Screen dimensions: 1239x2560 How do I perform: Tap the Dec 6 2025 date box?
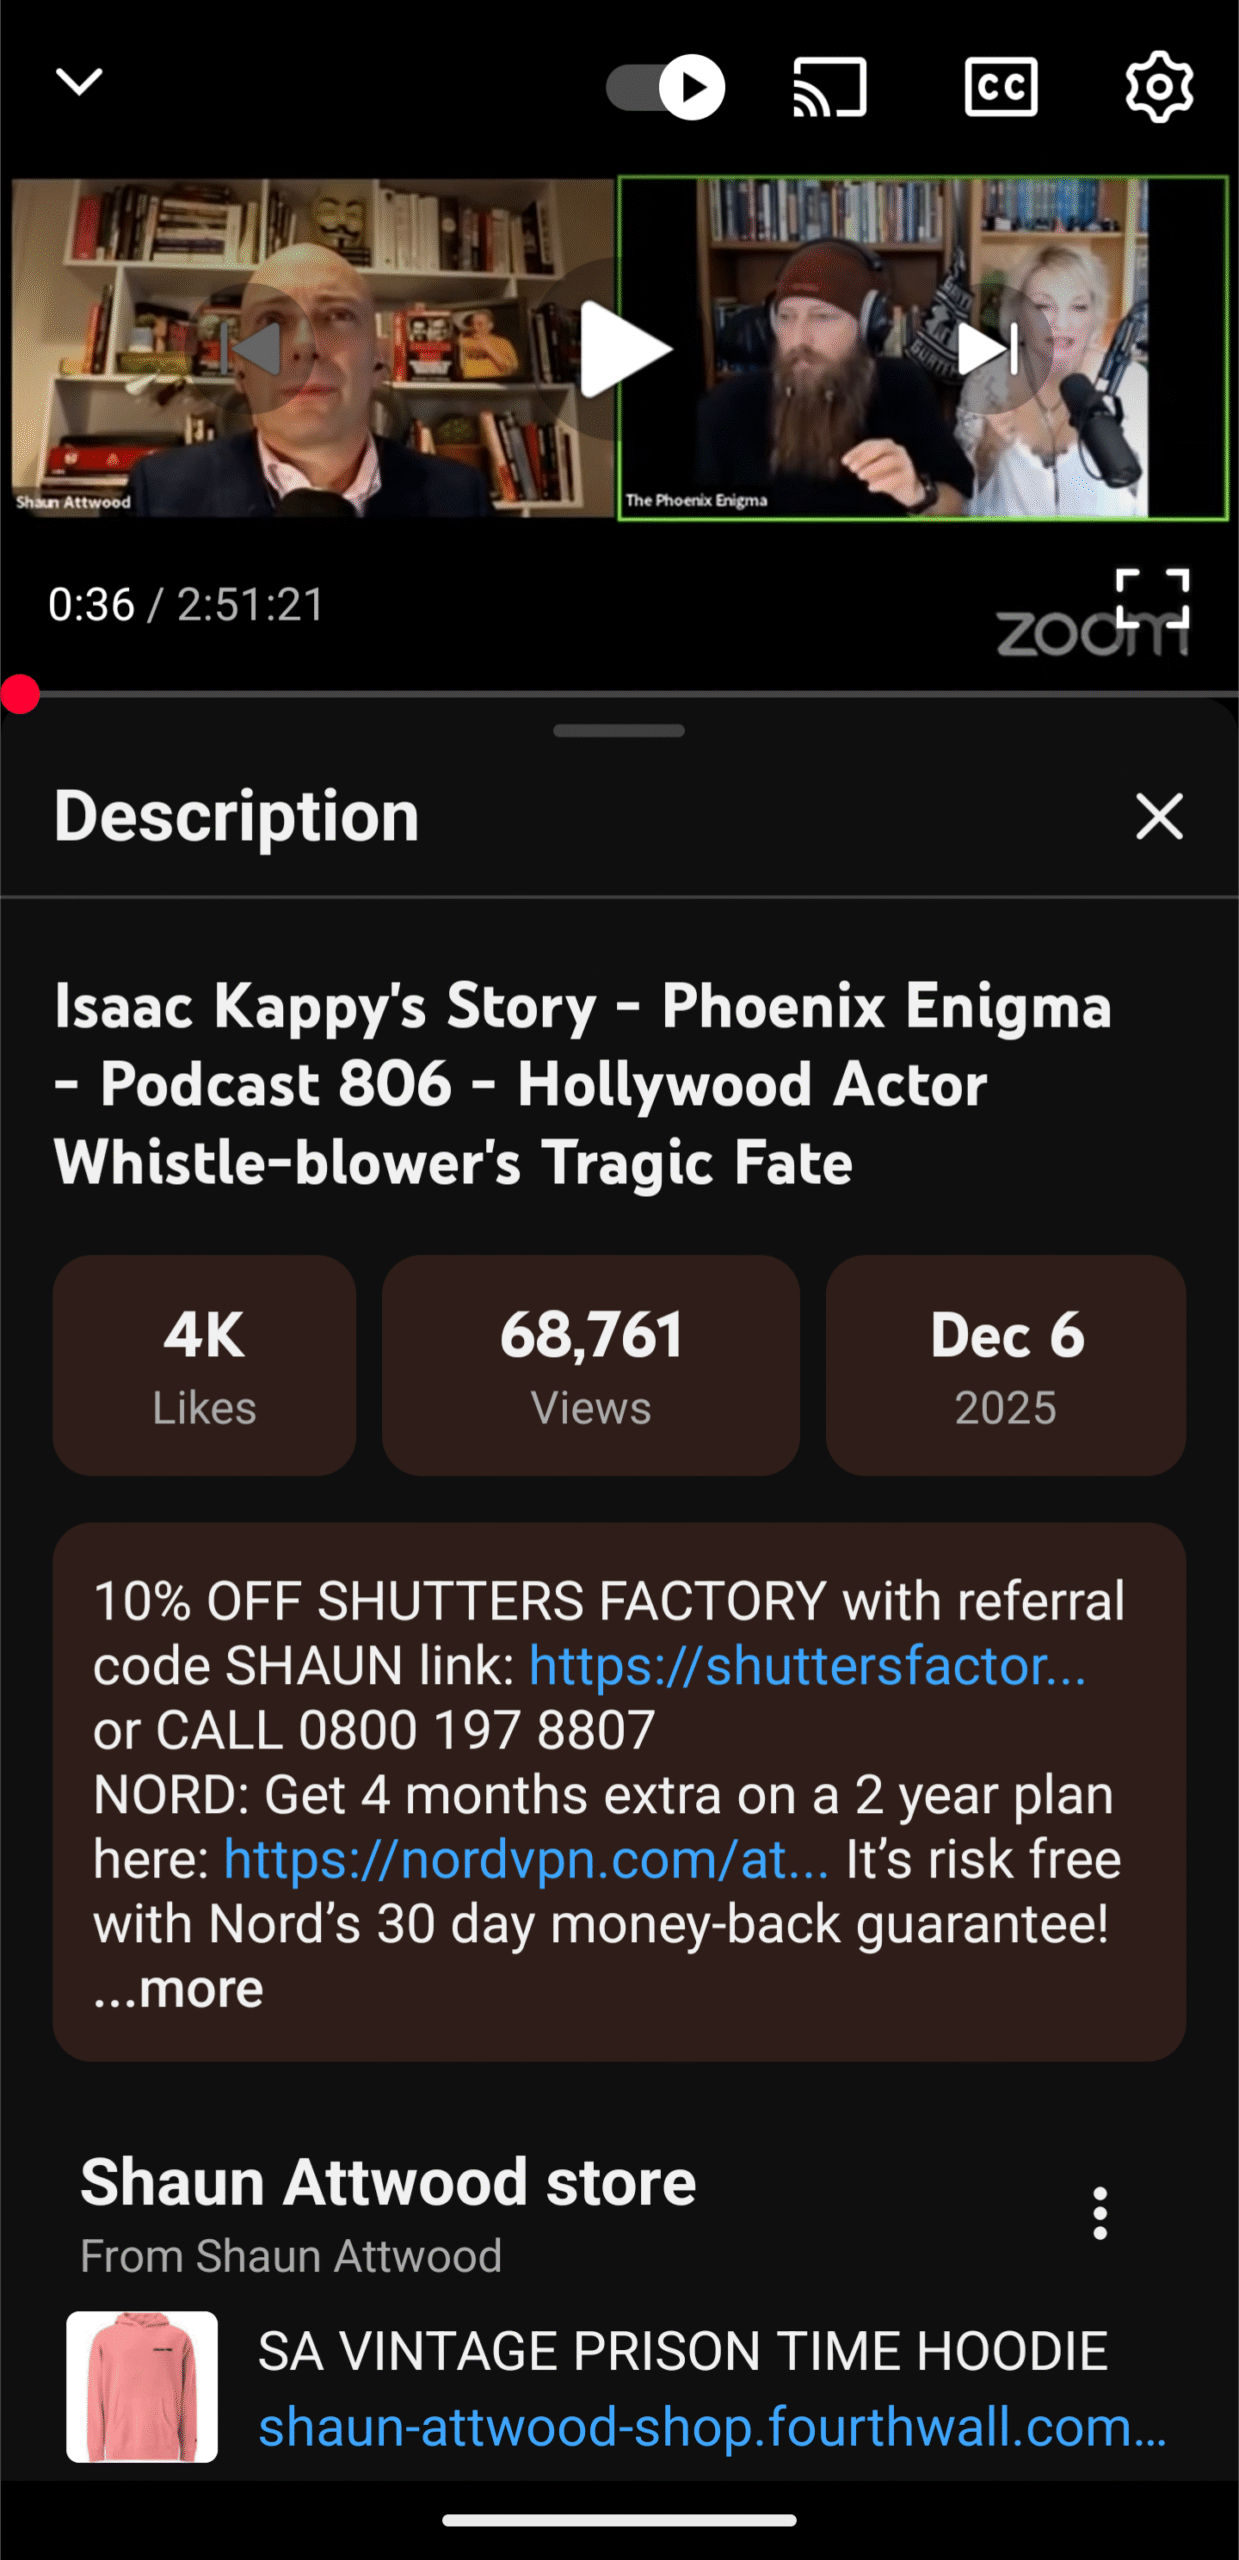pyautogui.click(x=1005, y=1365)
